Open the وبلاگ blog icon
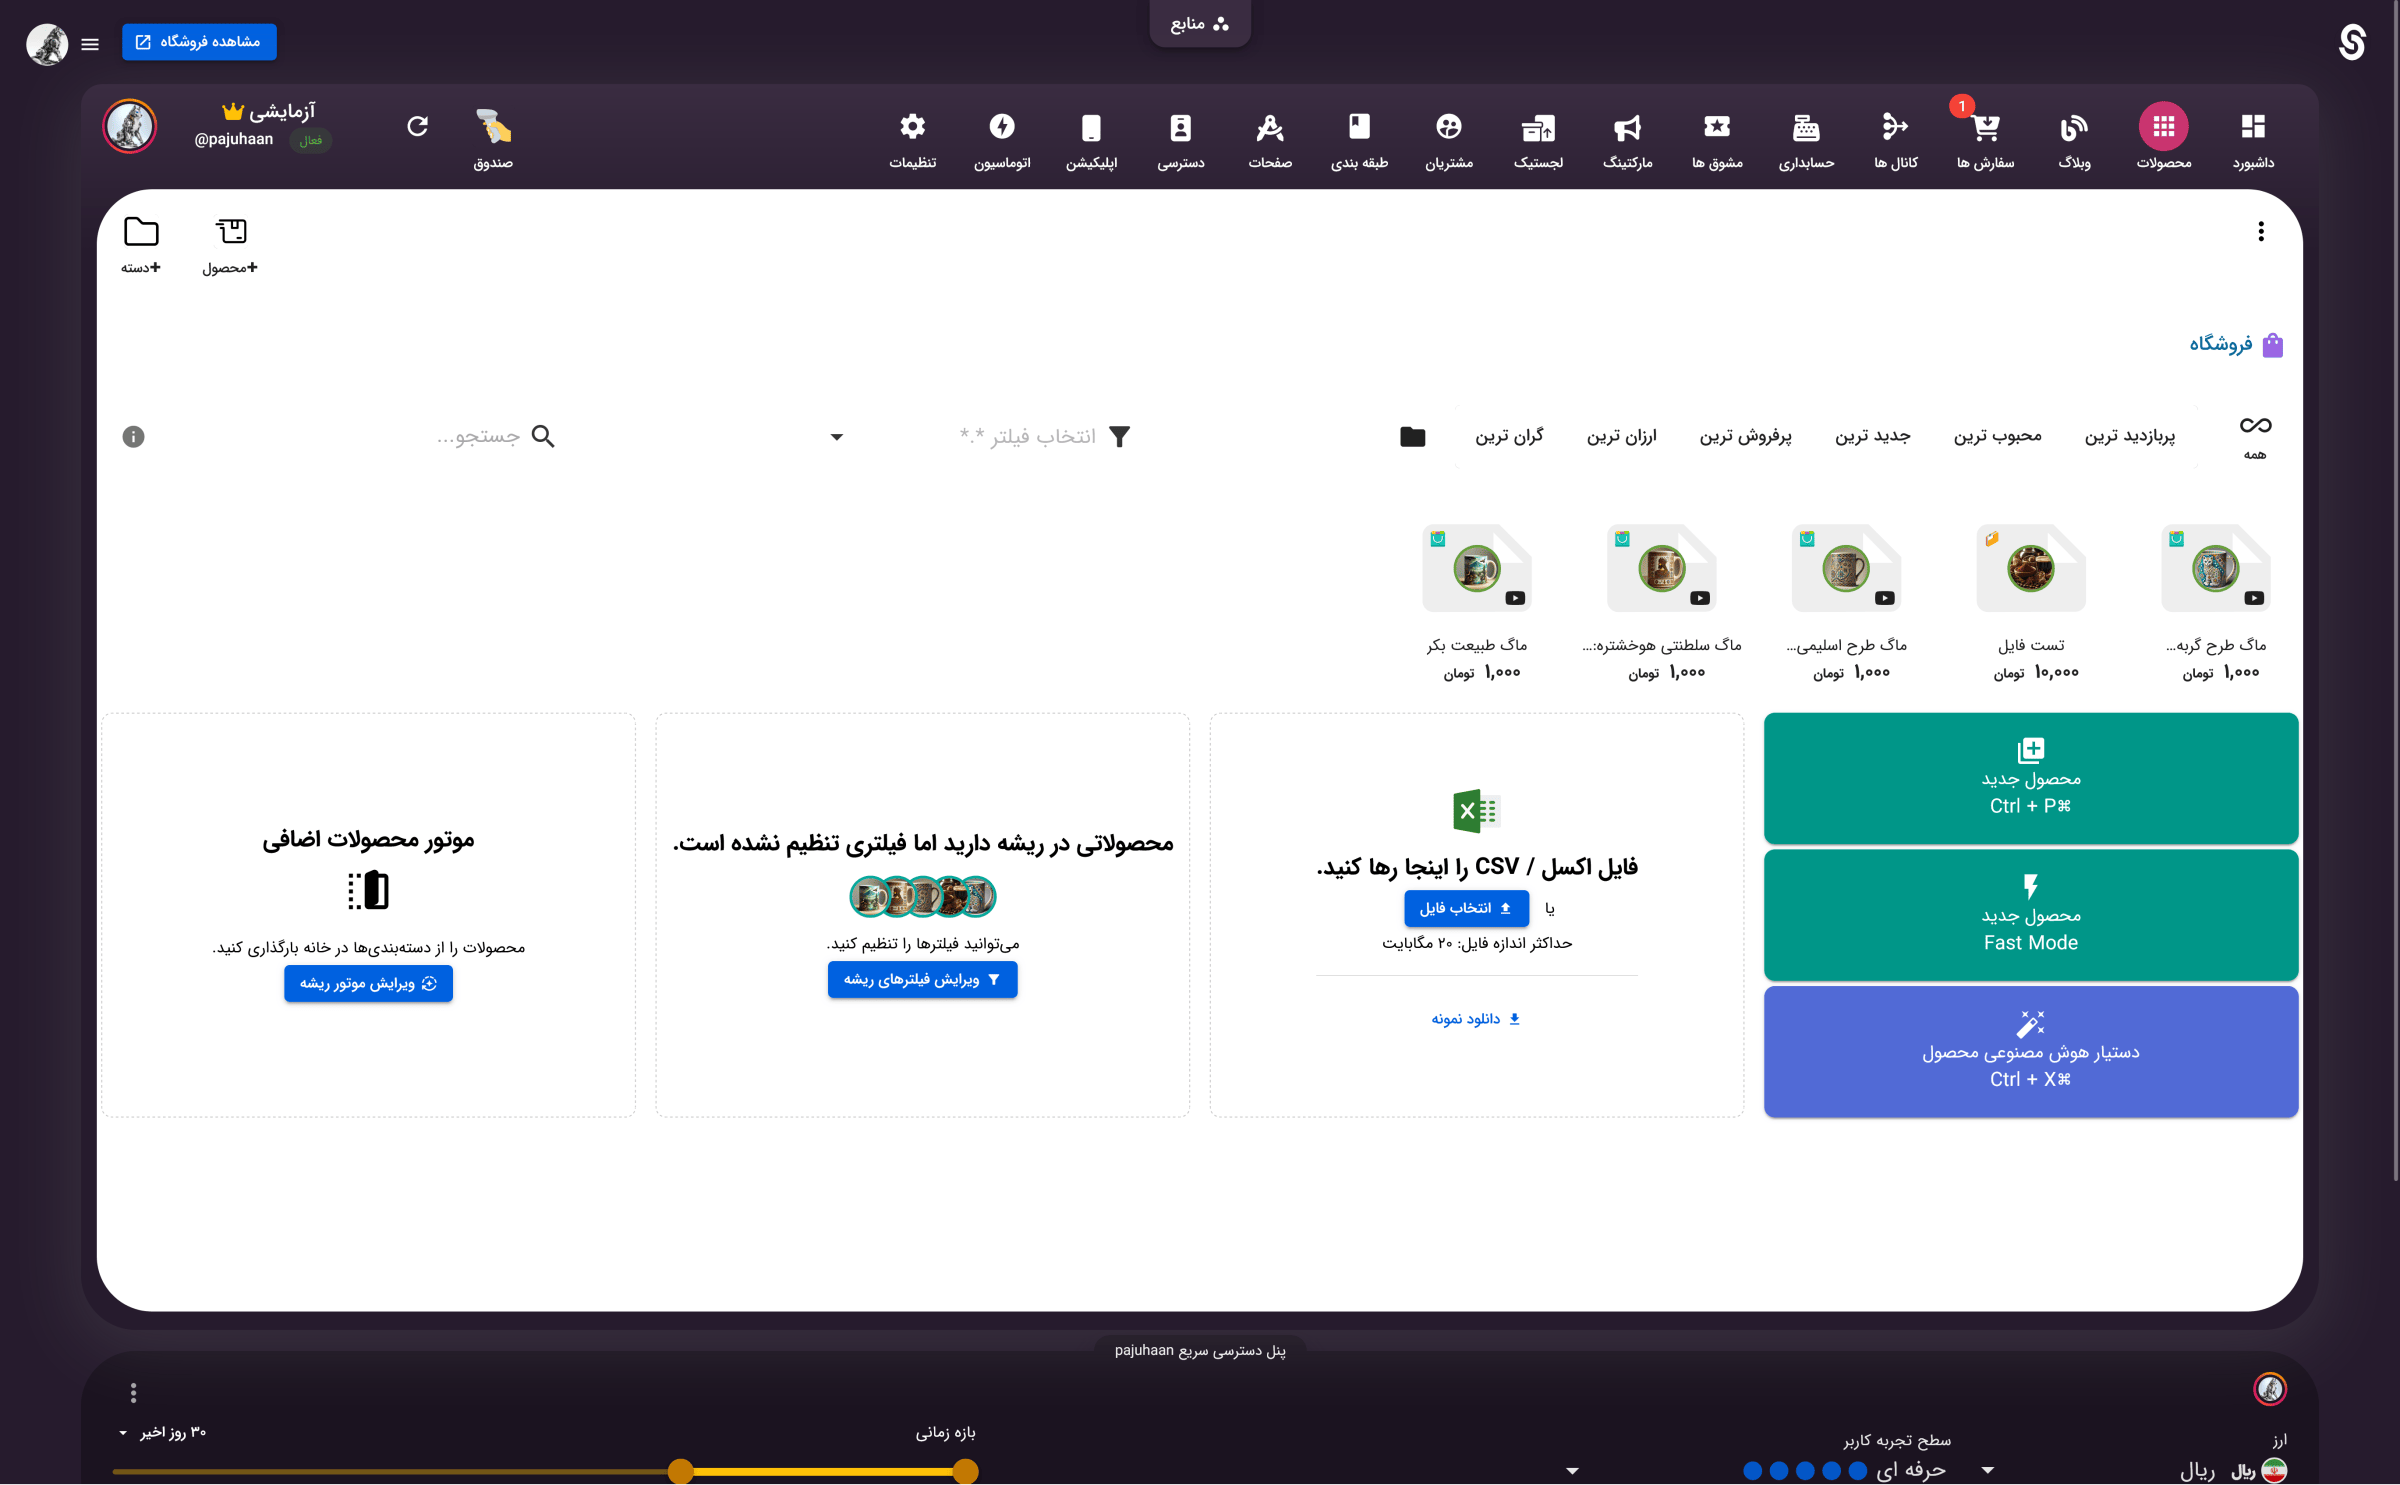The width and height of the screenshot is (2400, 1485). tap(2074, 138)
